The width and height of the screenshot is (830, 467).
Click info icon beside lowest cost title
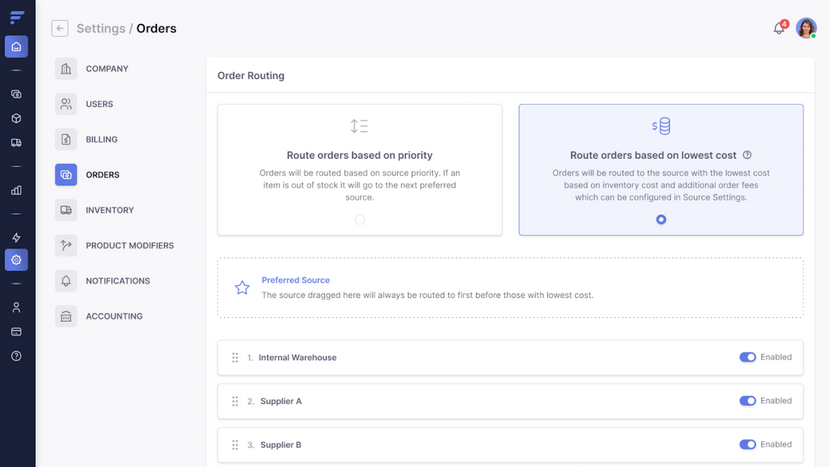click(x=747, y=155)
